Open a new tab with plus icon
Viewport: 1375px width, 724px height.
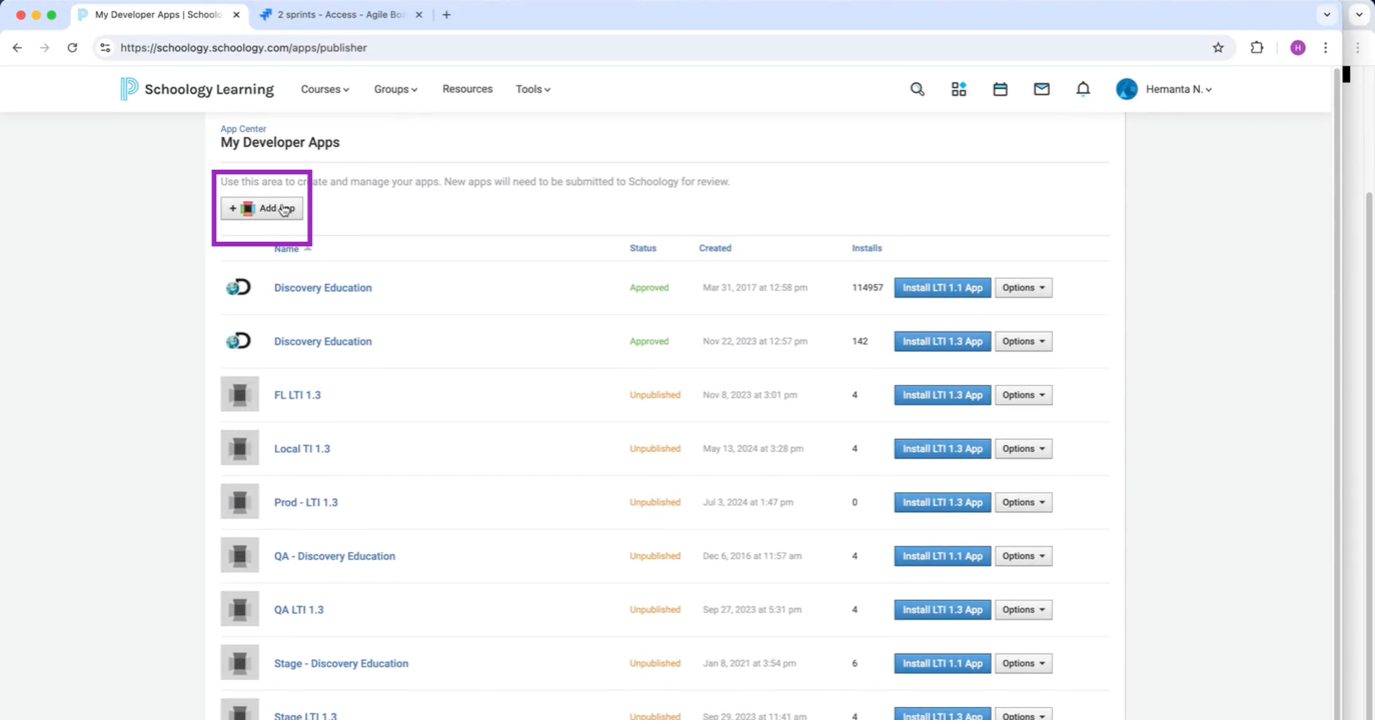(446, 15)
